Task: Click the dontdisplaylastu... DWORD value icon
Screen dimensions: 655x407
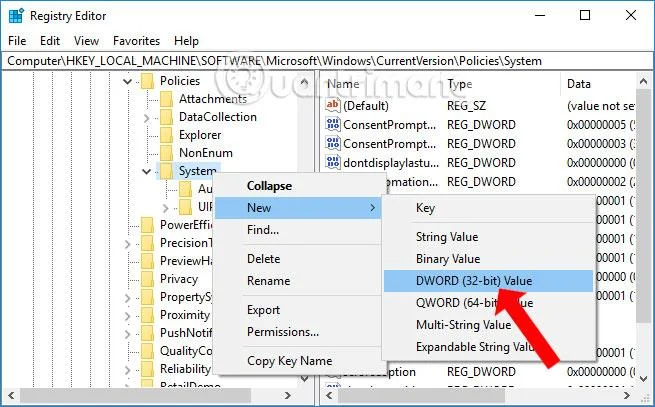Action: tap(333, 162)
